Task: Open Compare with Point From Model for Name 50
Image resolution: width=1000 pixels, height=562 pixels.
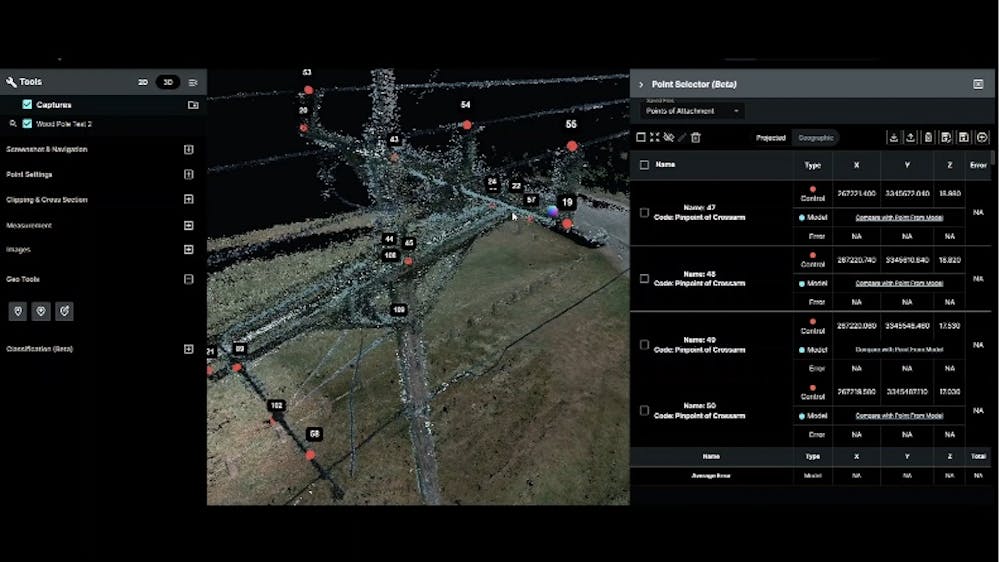Action: [x=899, y=416]
